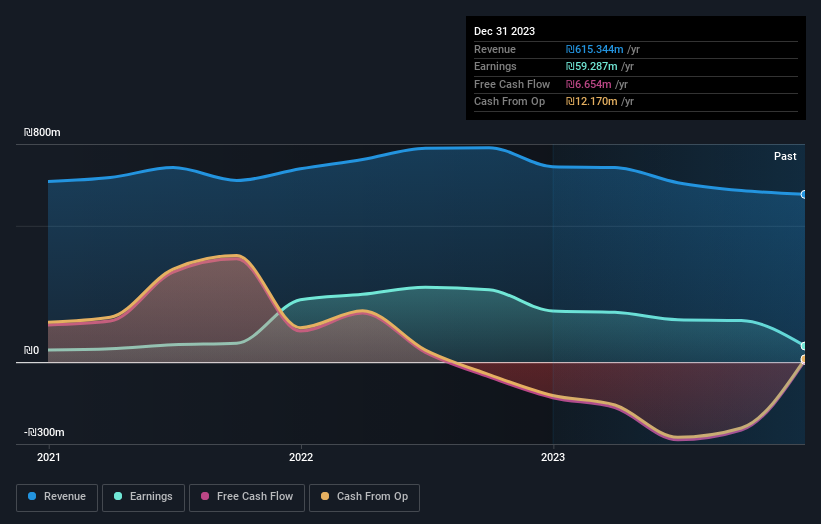The width and height of the screenshot is (821, 524).
Task: Click the Free Cash Flow label in tooltip
Action: click(512, 84)
